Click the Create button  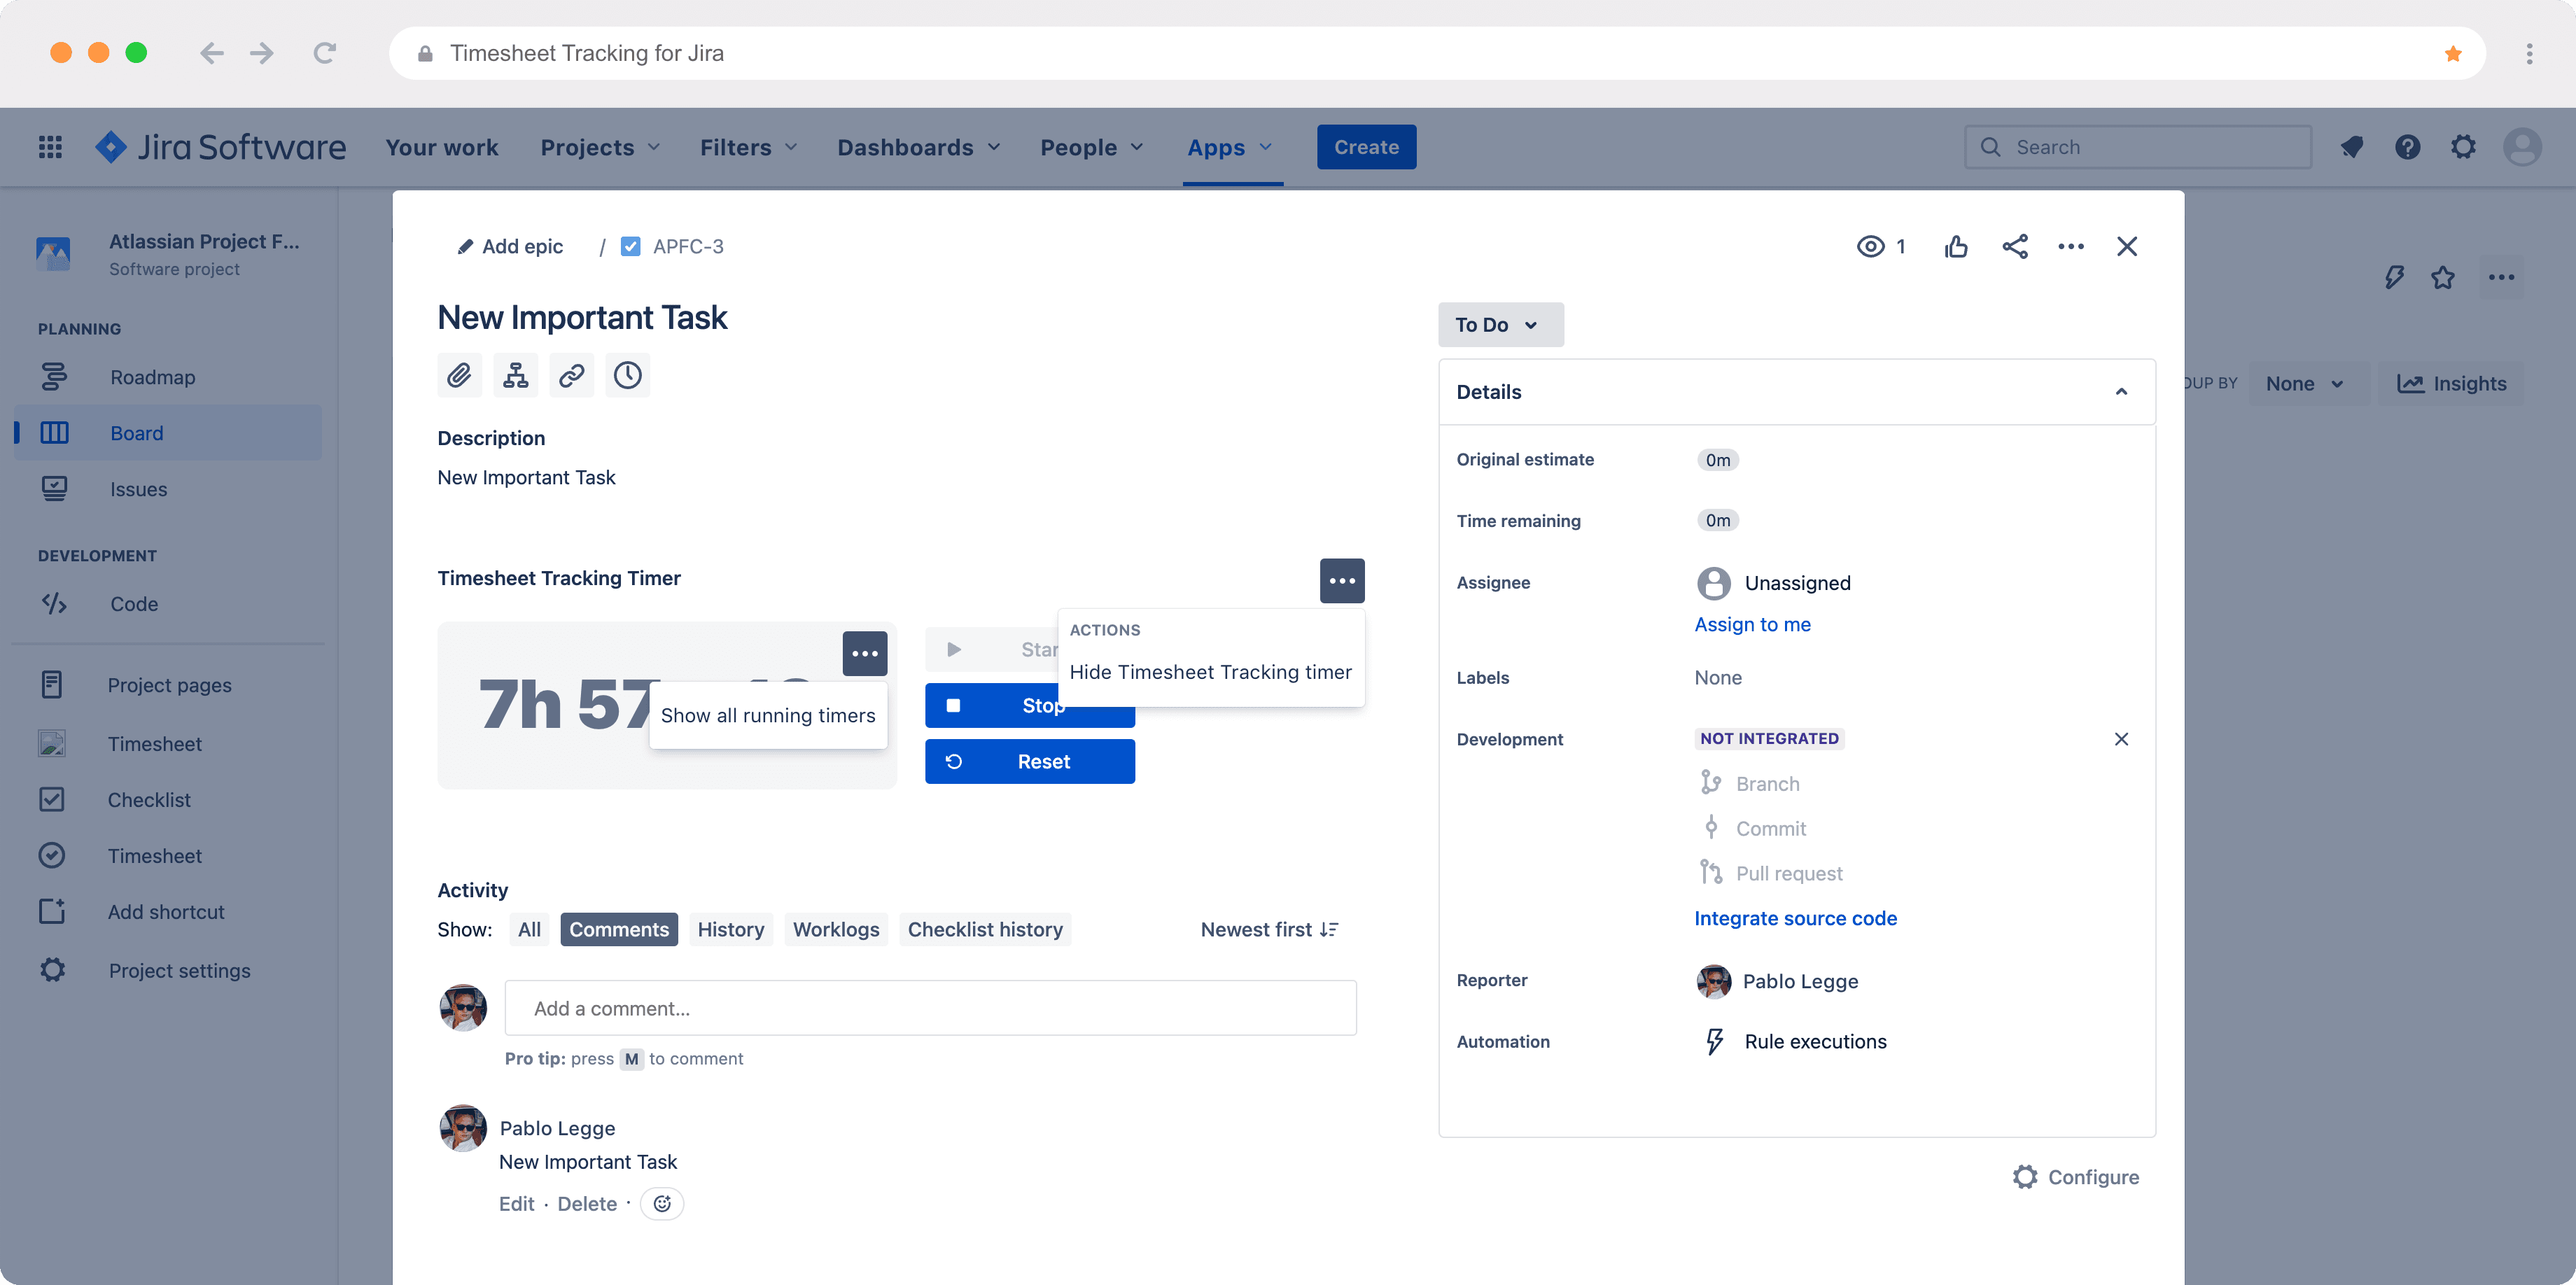coord(1366,147)
